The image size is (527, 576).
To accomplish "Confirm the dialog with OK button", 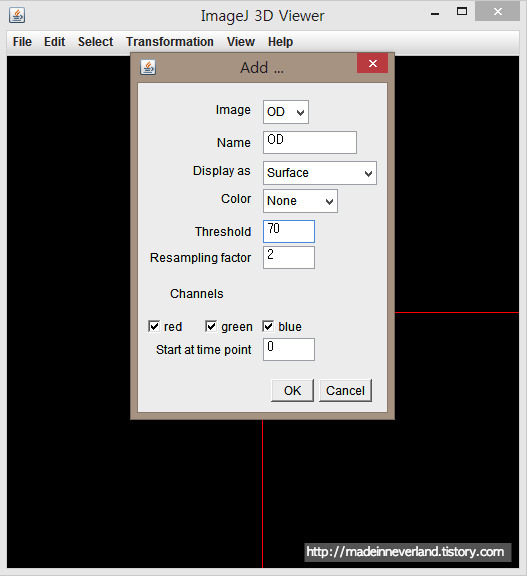I will tap(292, 390).
